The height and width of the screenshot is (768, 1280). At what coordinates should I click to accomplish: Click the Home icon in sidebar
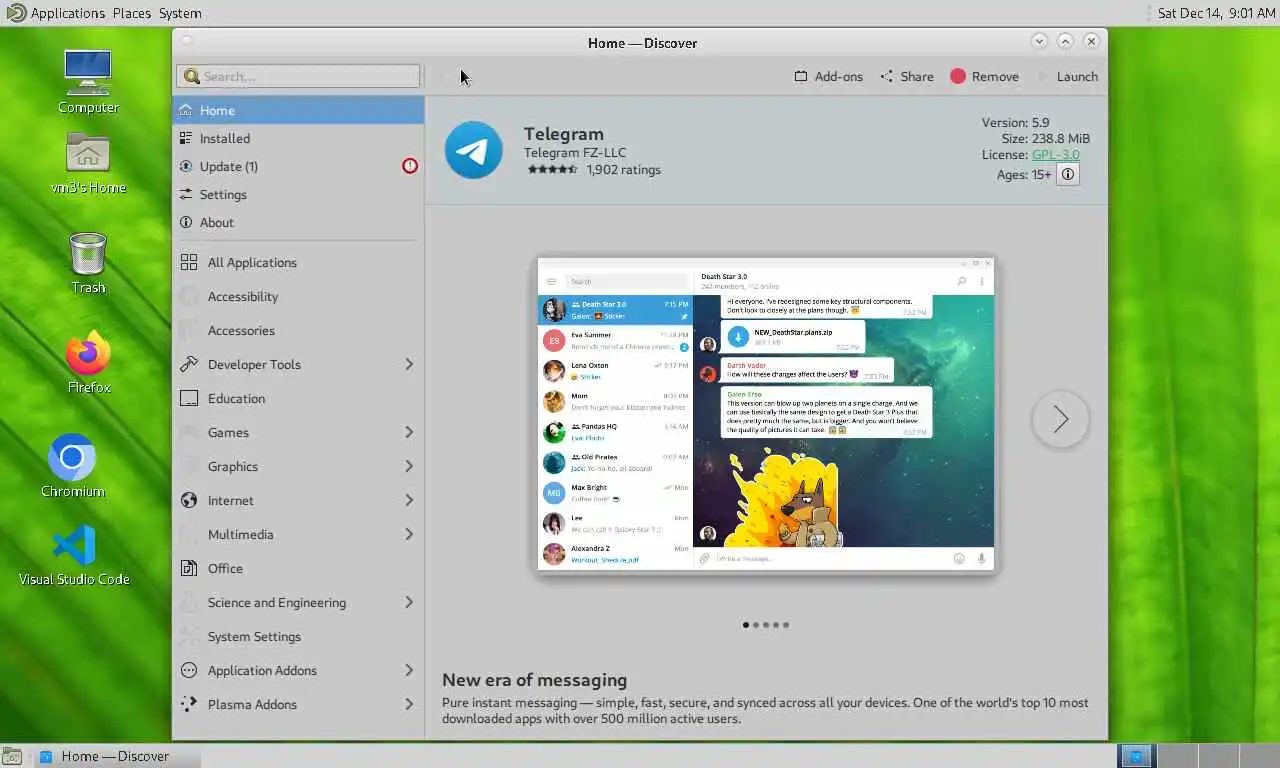coord(187,110)
